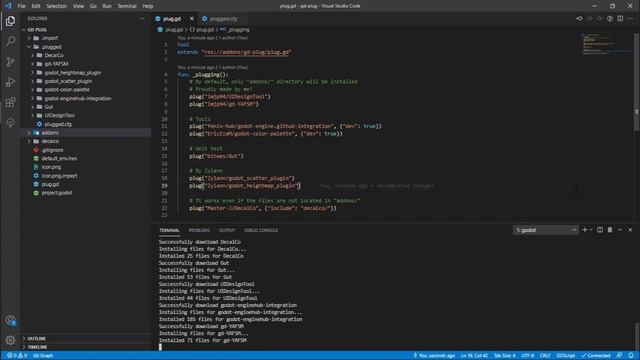Open the Terminal menu
The height and width of the screenshot is (360, 640).
(127, 6)
